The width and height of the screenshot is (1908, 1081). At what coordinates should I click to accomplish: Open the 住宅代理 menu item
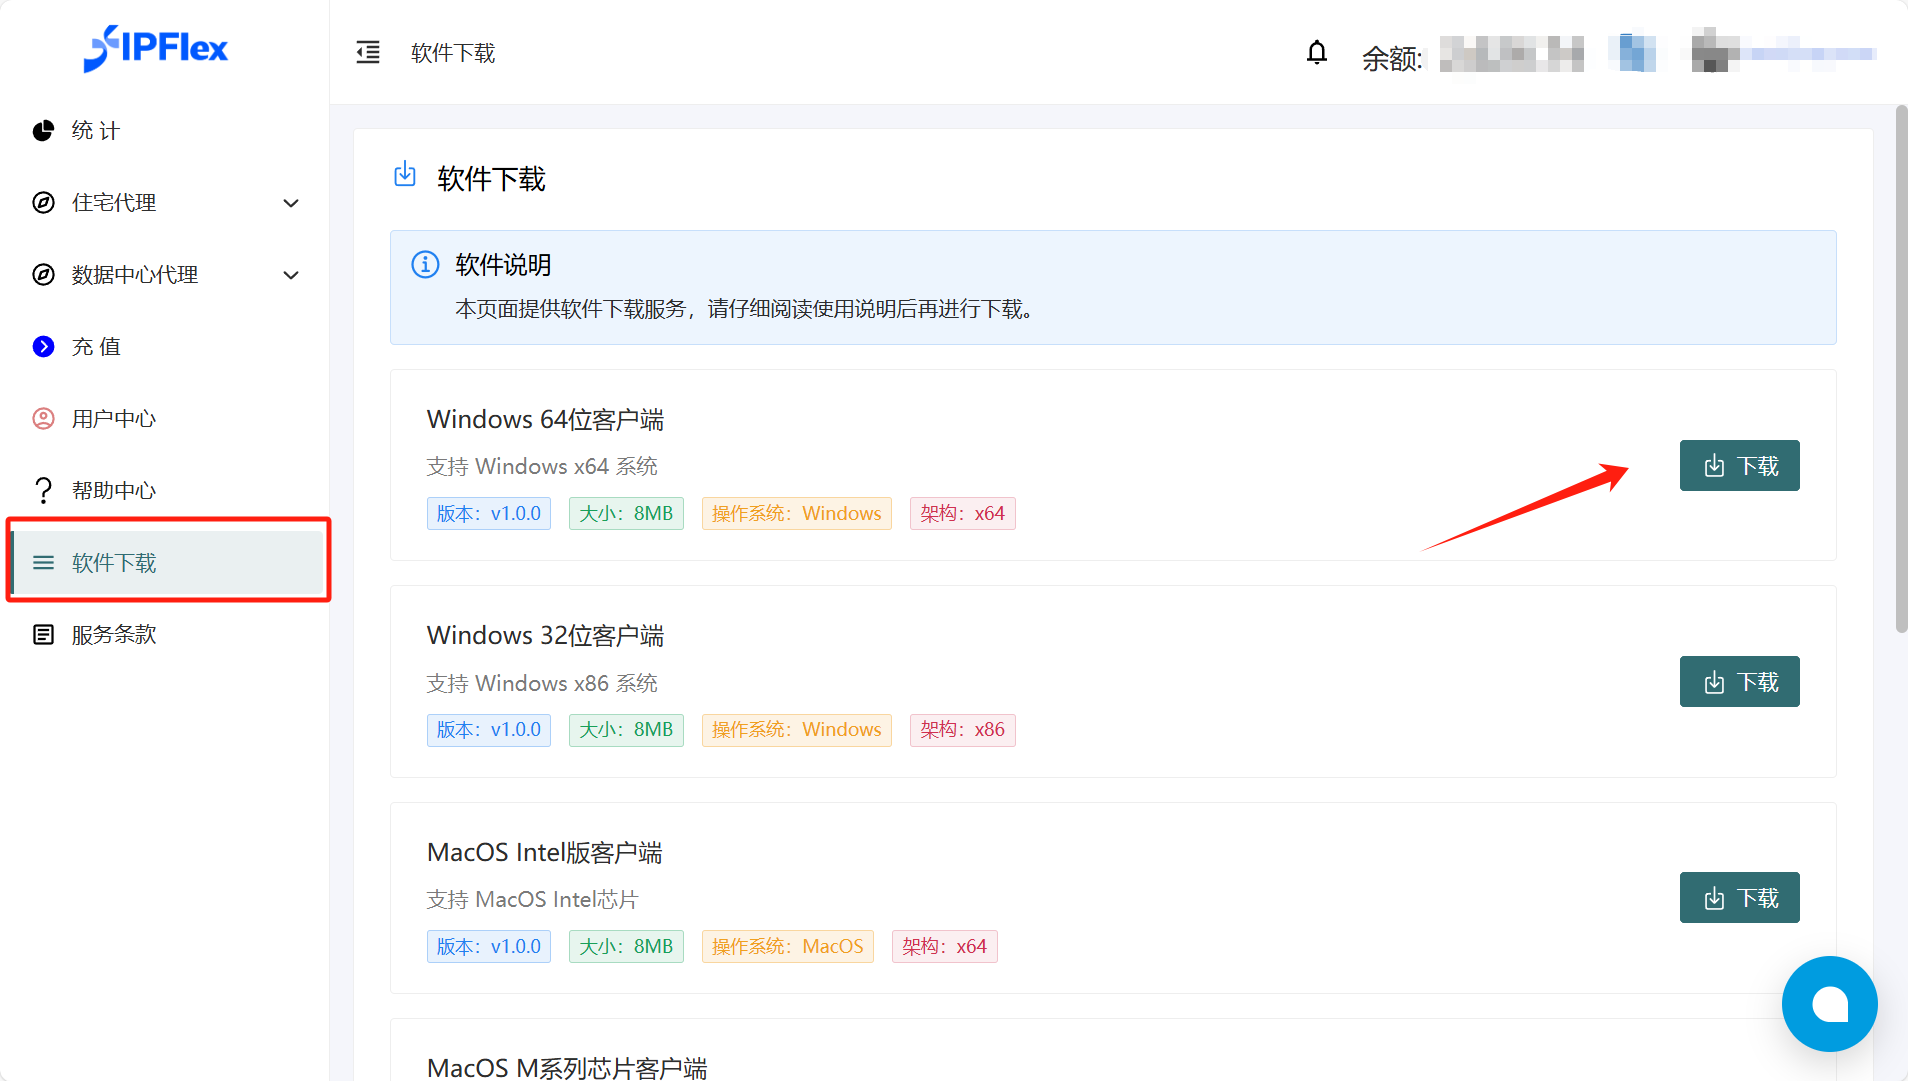(114, 203)
